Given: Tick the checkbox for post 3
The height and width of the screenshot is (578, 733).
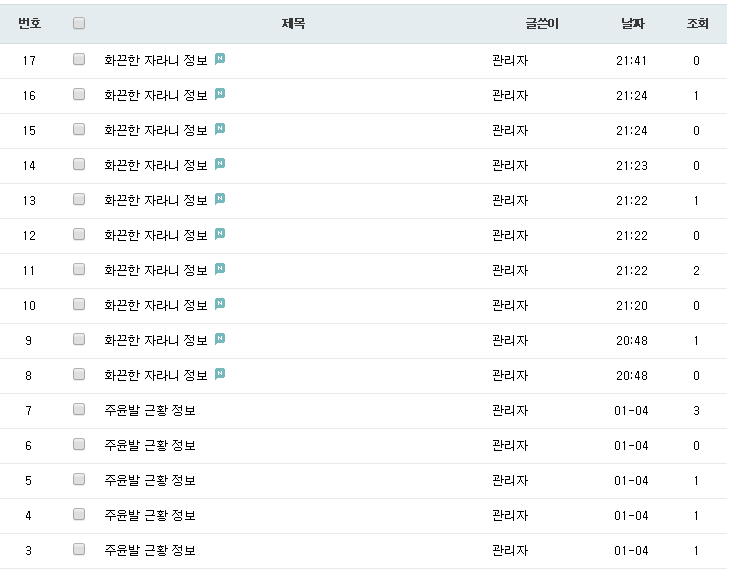Looking at the screenshot, I should click(79, 550).
